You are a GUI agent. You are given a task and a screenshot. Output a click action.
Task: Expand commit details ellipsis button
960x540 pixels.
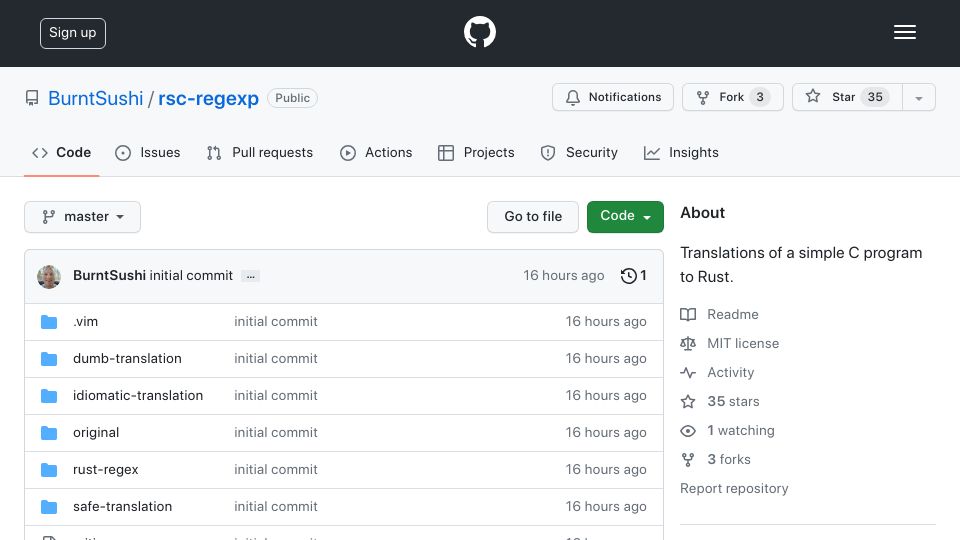pyautogui.click(x=250, y=276)
